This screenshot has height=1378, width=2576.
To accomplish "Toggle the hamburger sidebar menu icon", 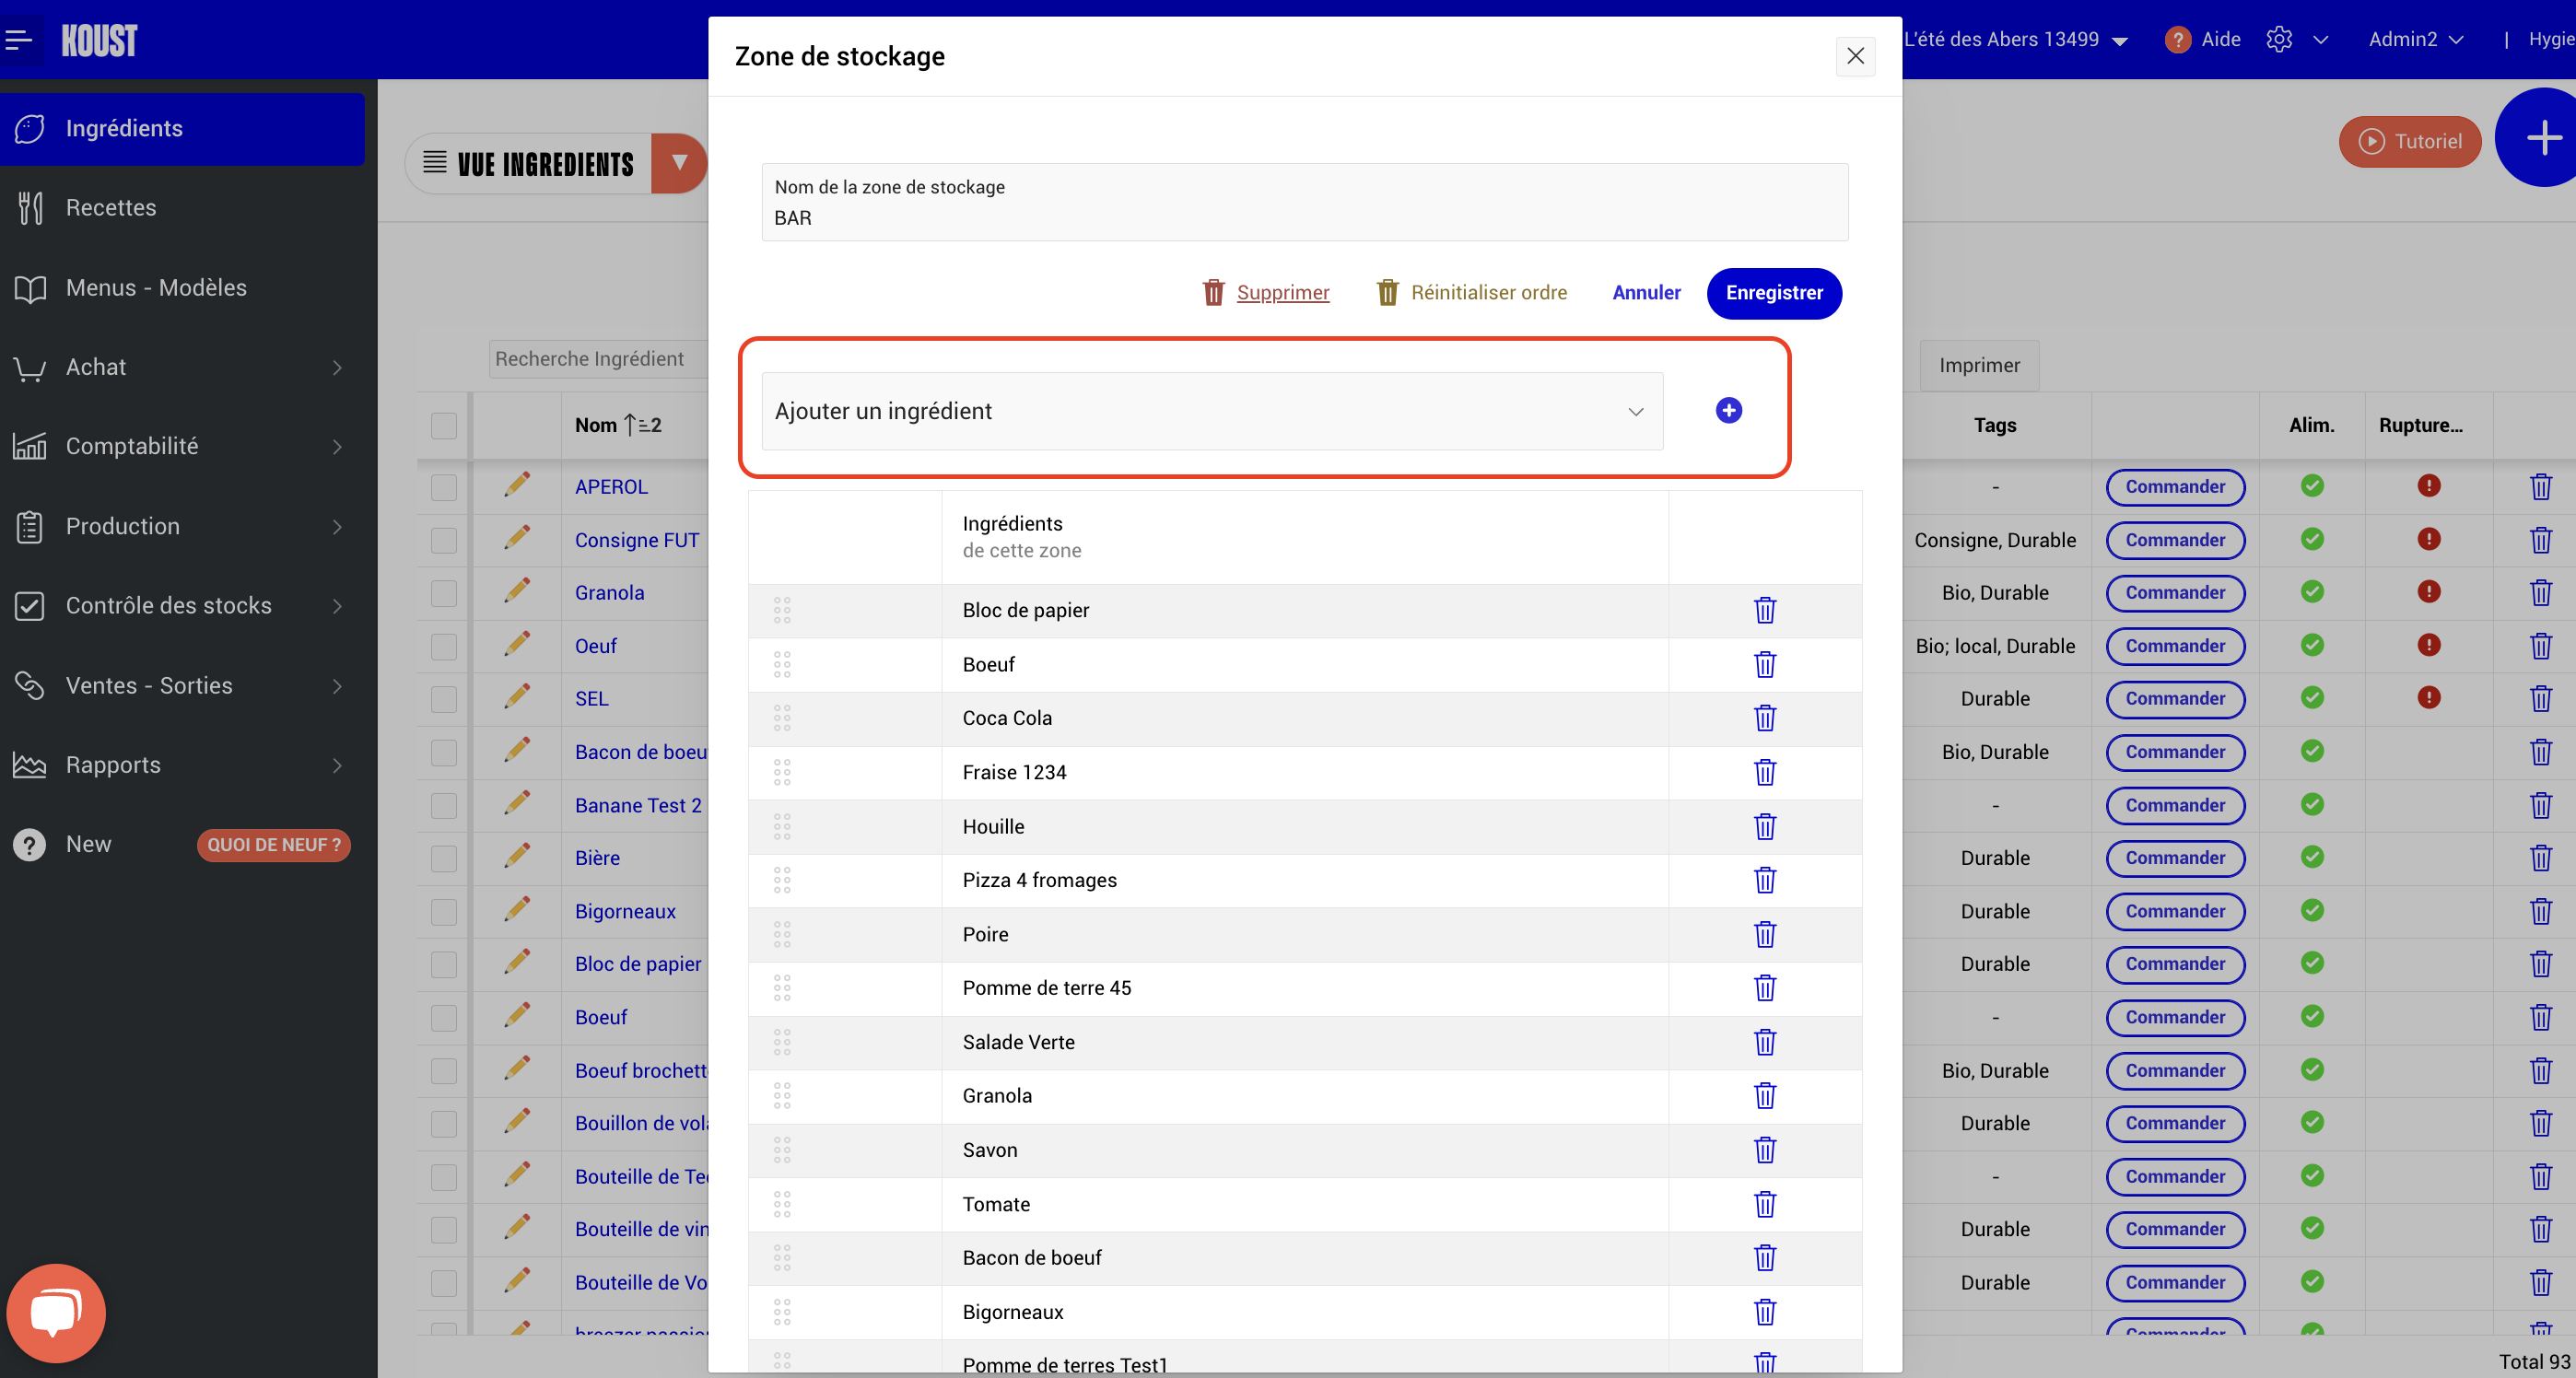I will click(18, 40).
